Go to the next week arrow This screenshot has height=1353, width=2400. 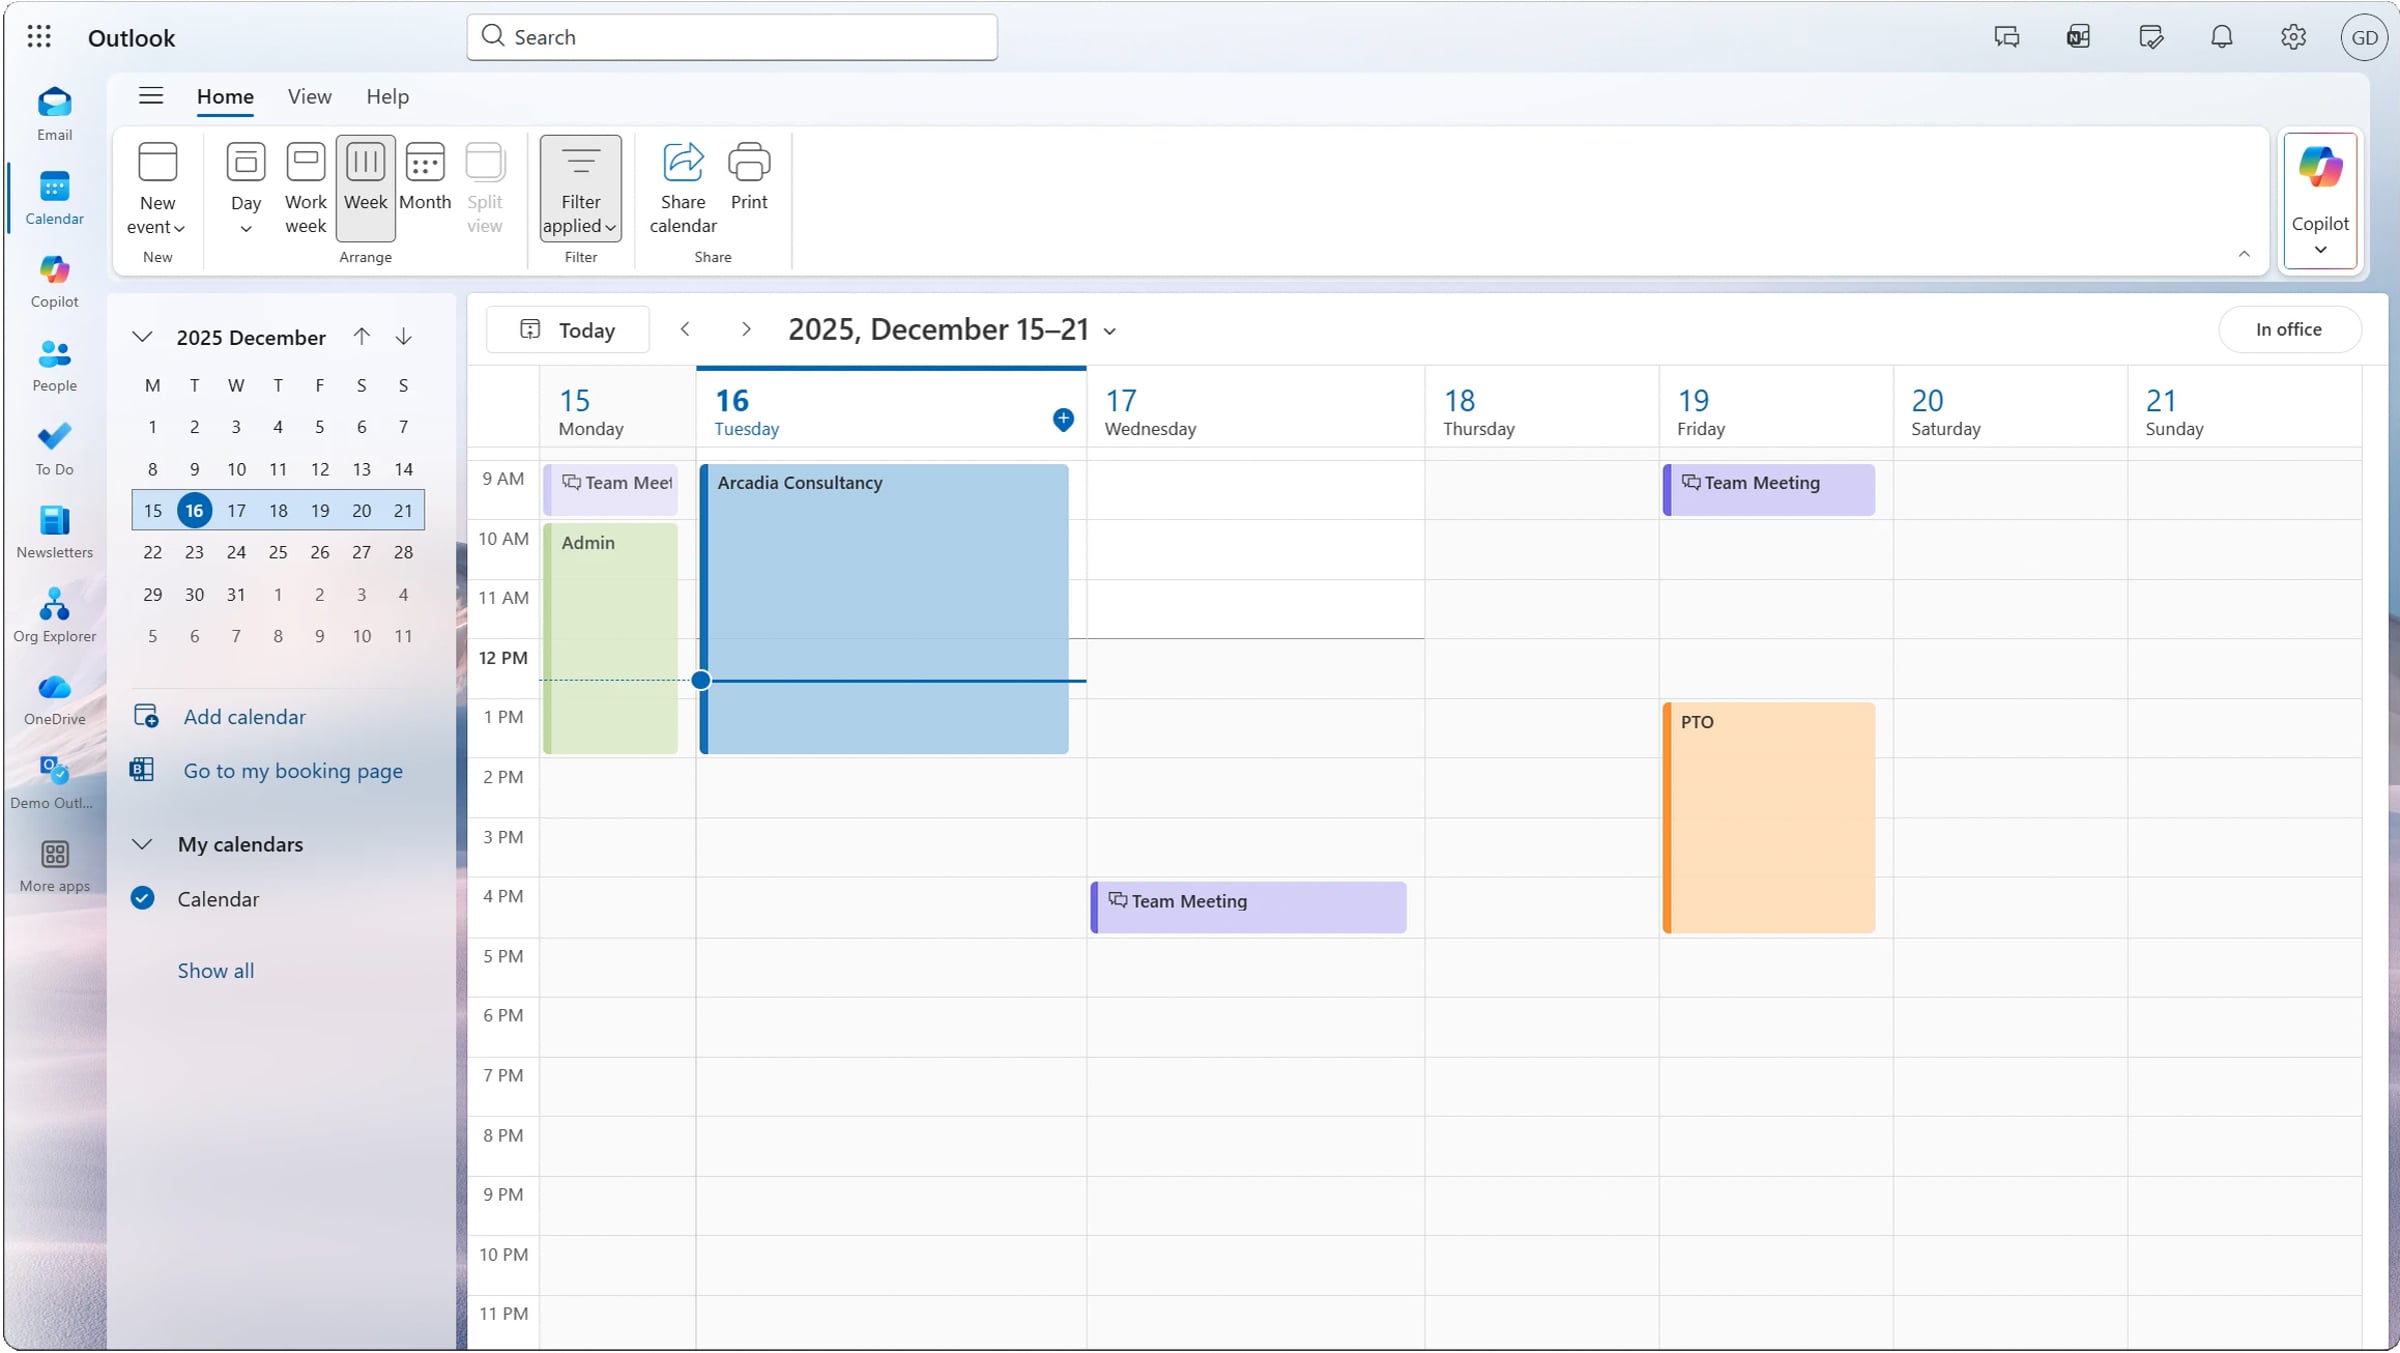point(746,329)
